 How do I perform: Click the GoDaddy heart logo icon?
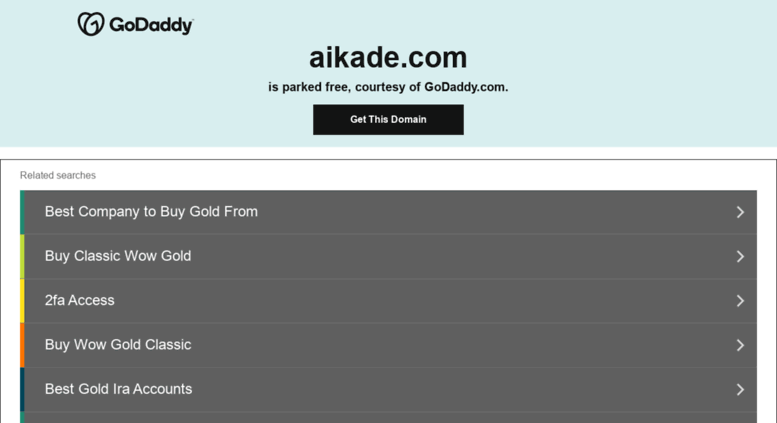click(x=91, y=24)
